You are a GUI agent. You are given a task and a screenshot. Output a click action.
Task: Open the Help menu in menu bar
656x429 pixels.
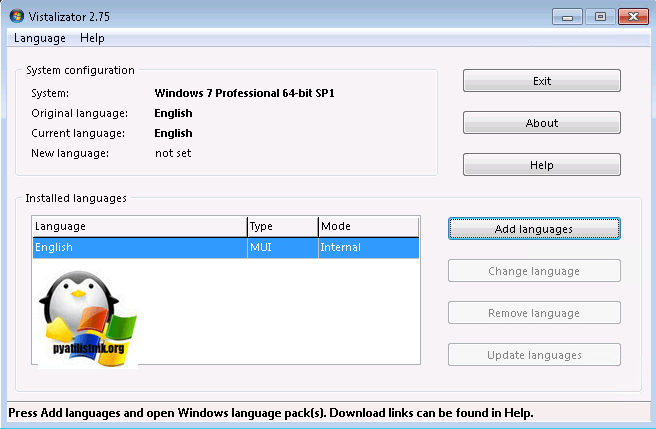coord(92,38)
